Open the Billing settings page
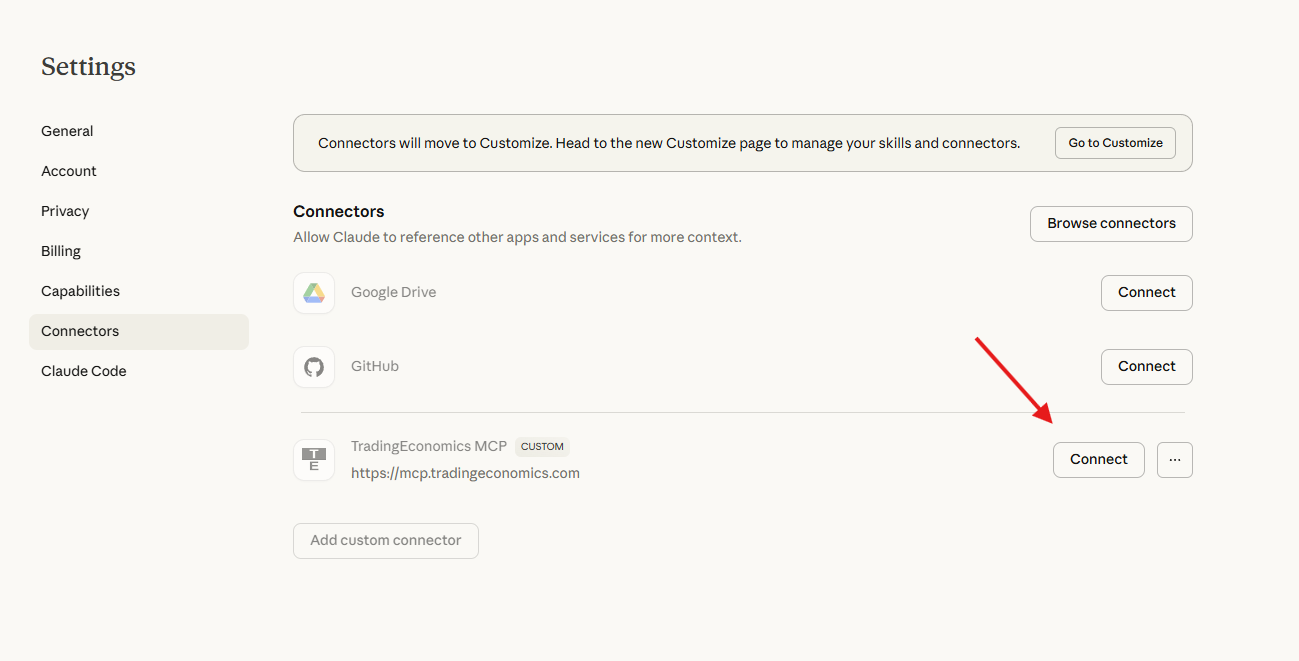This screenshot has height=661, width=1299. (61, 251)
